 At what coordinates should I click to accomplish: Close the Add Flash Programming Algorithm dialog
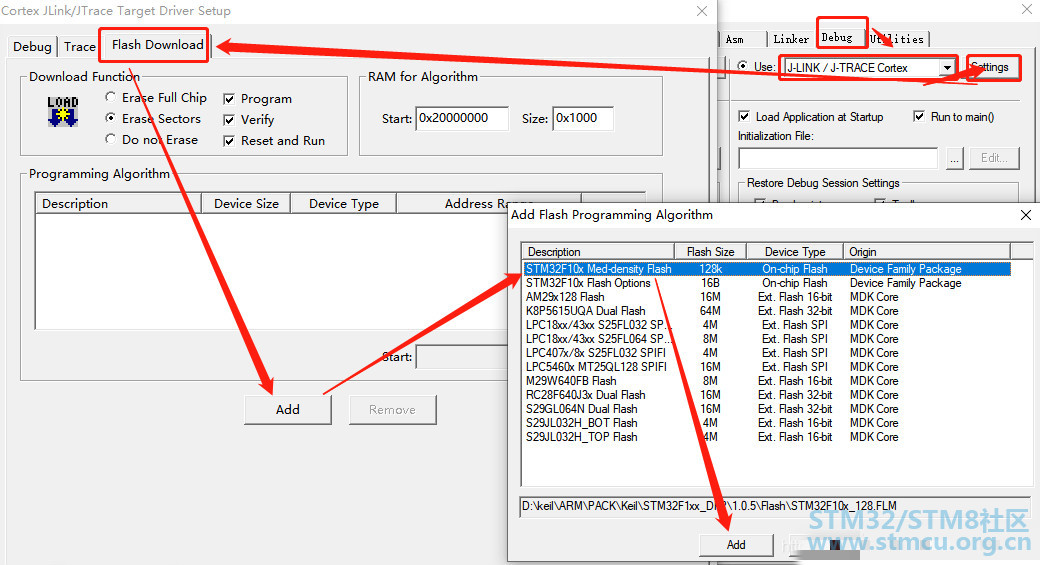(x=1025, y=215)
